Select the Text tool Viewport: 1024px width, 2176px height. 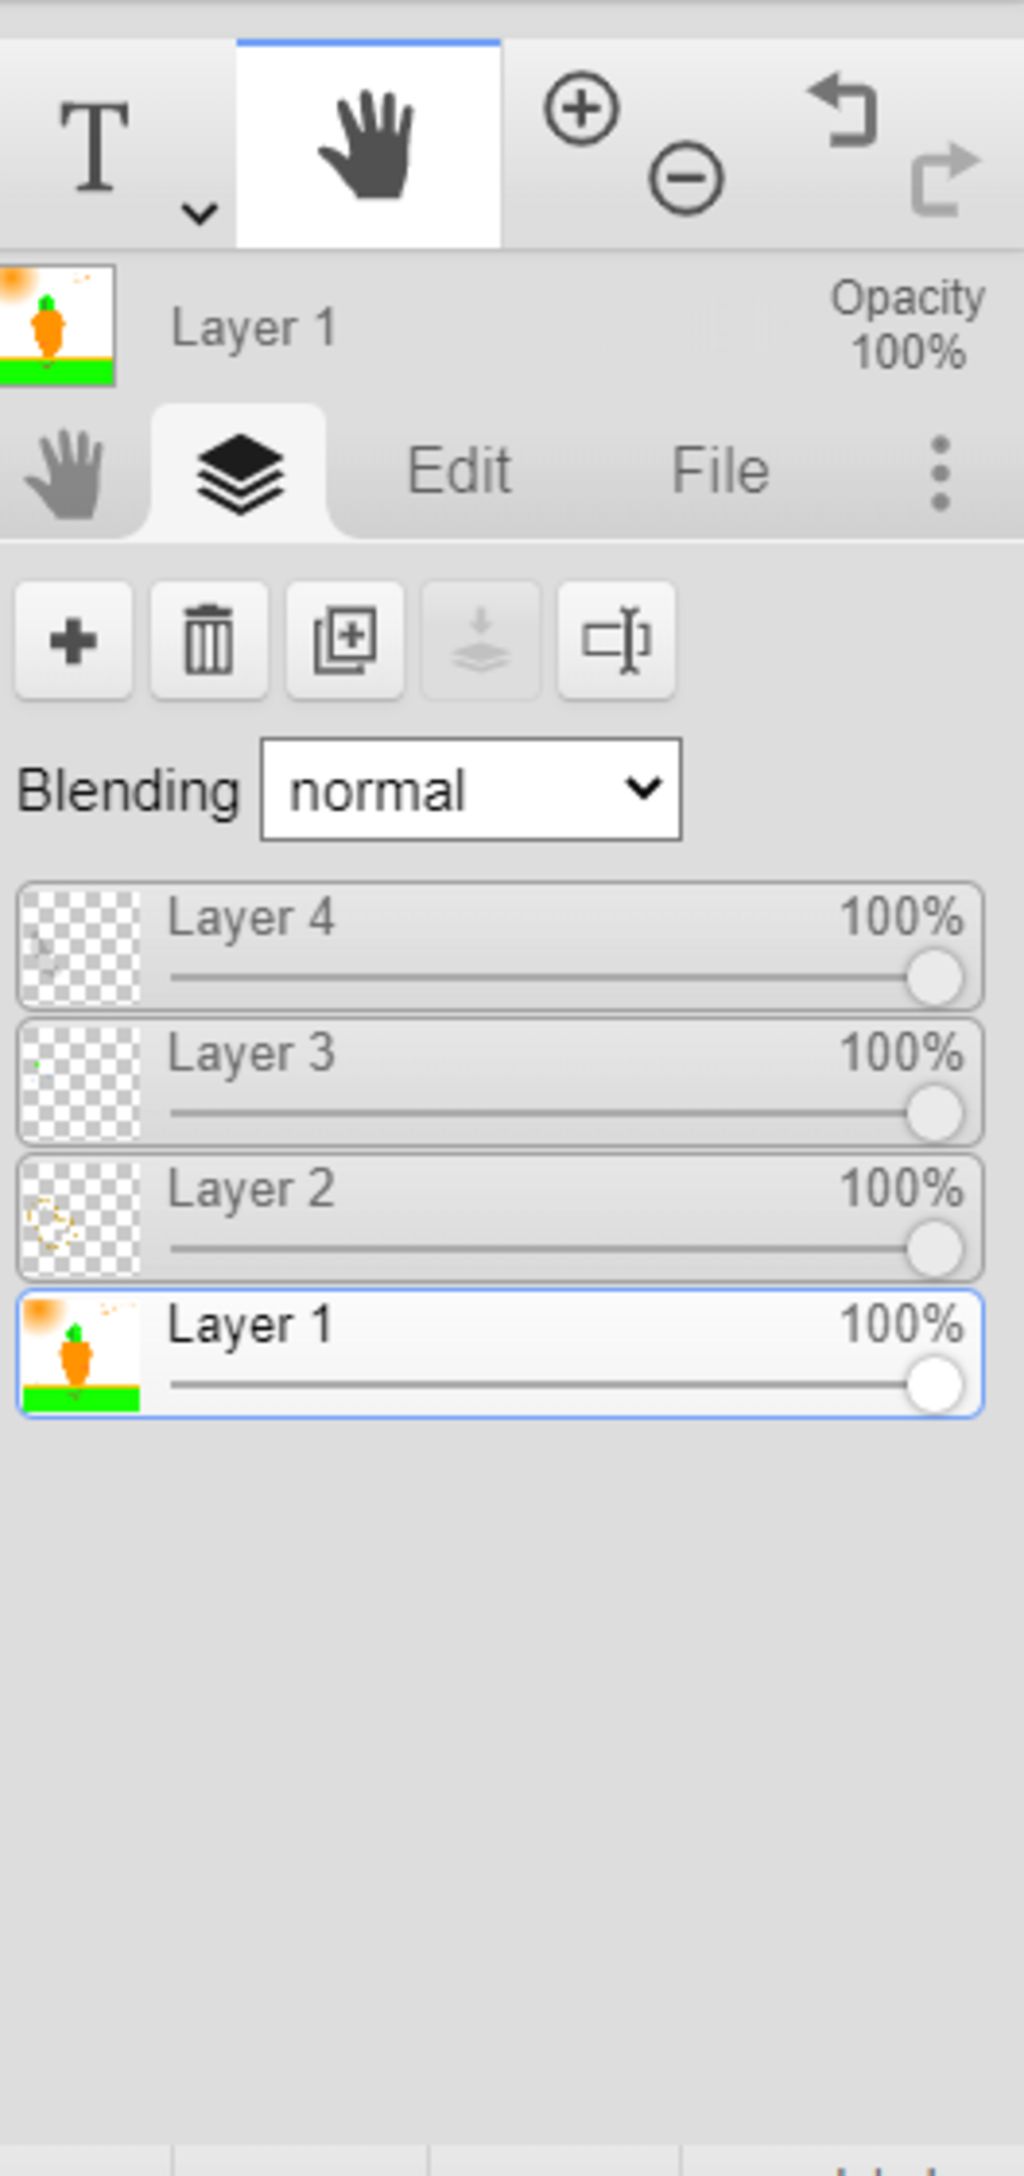coord(95,146)
